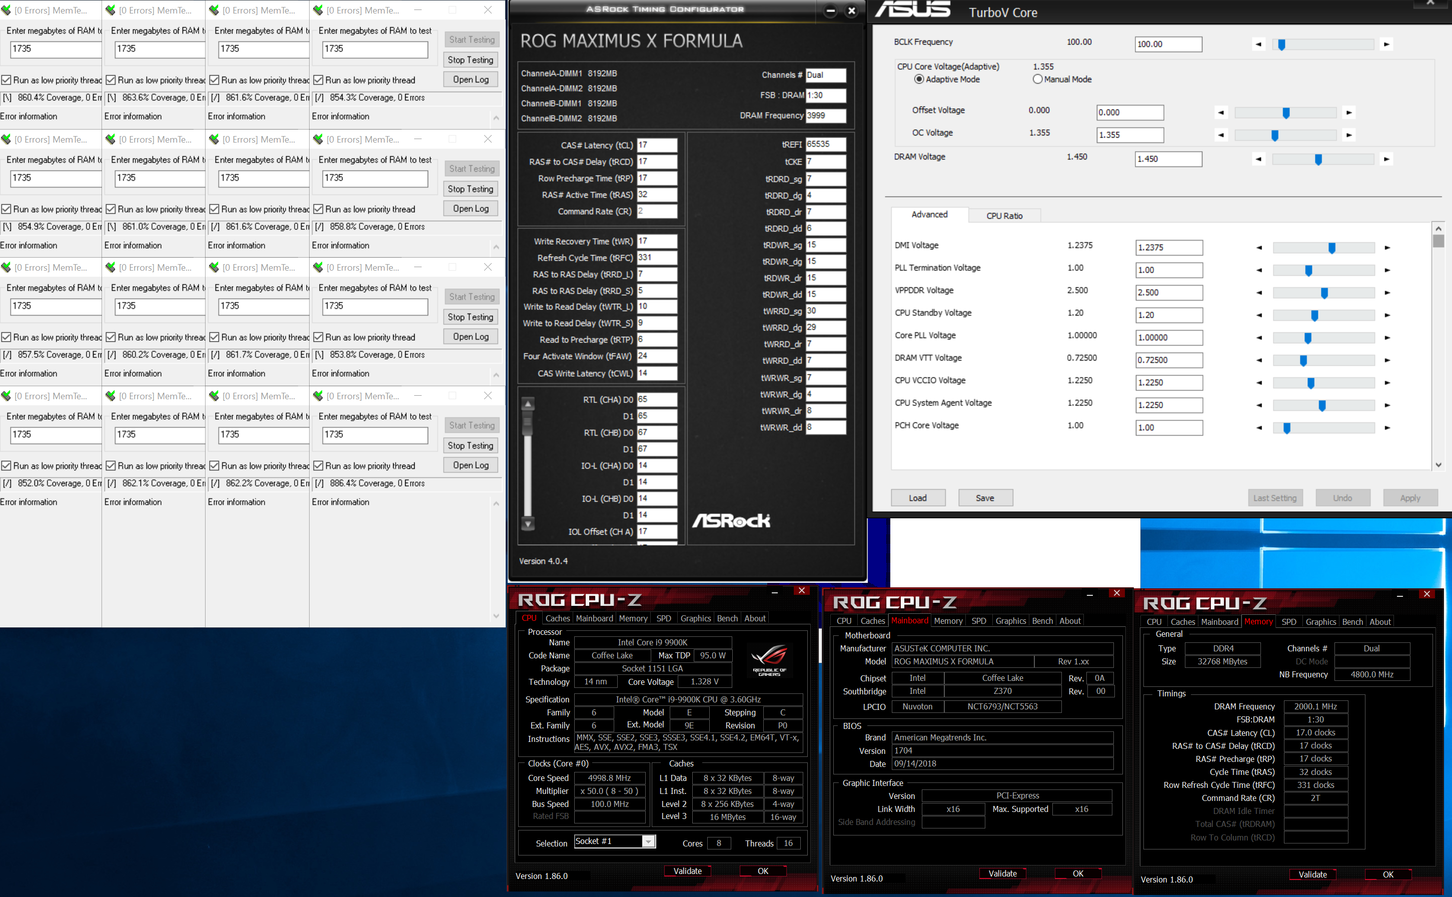Increase DMI Voltage with right arrow
Image resolution: width=1452 pixels, height=897 pixels.
(x=1387, y=248)
